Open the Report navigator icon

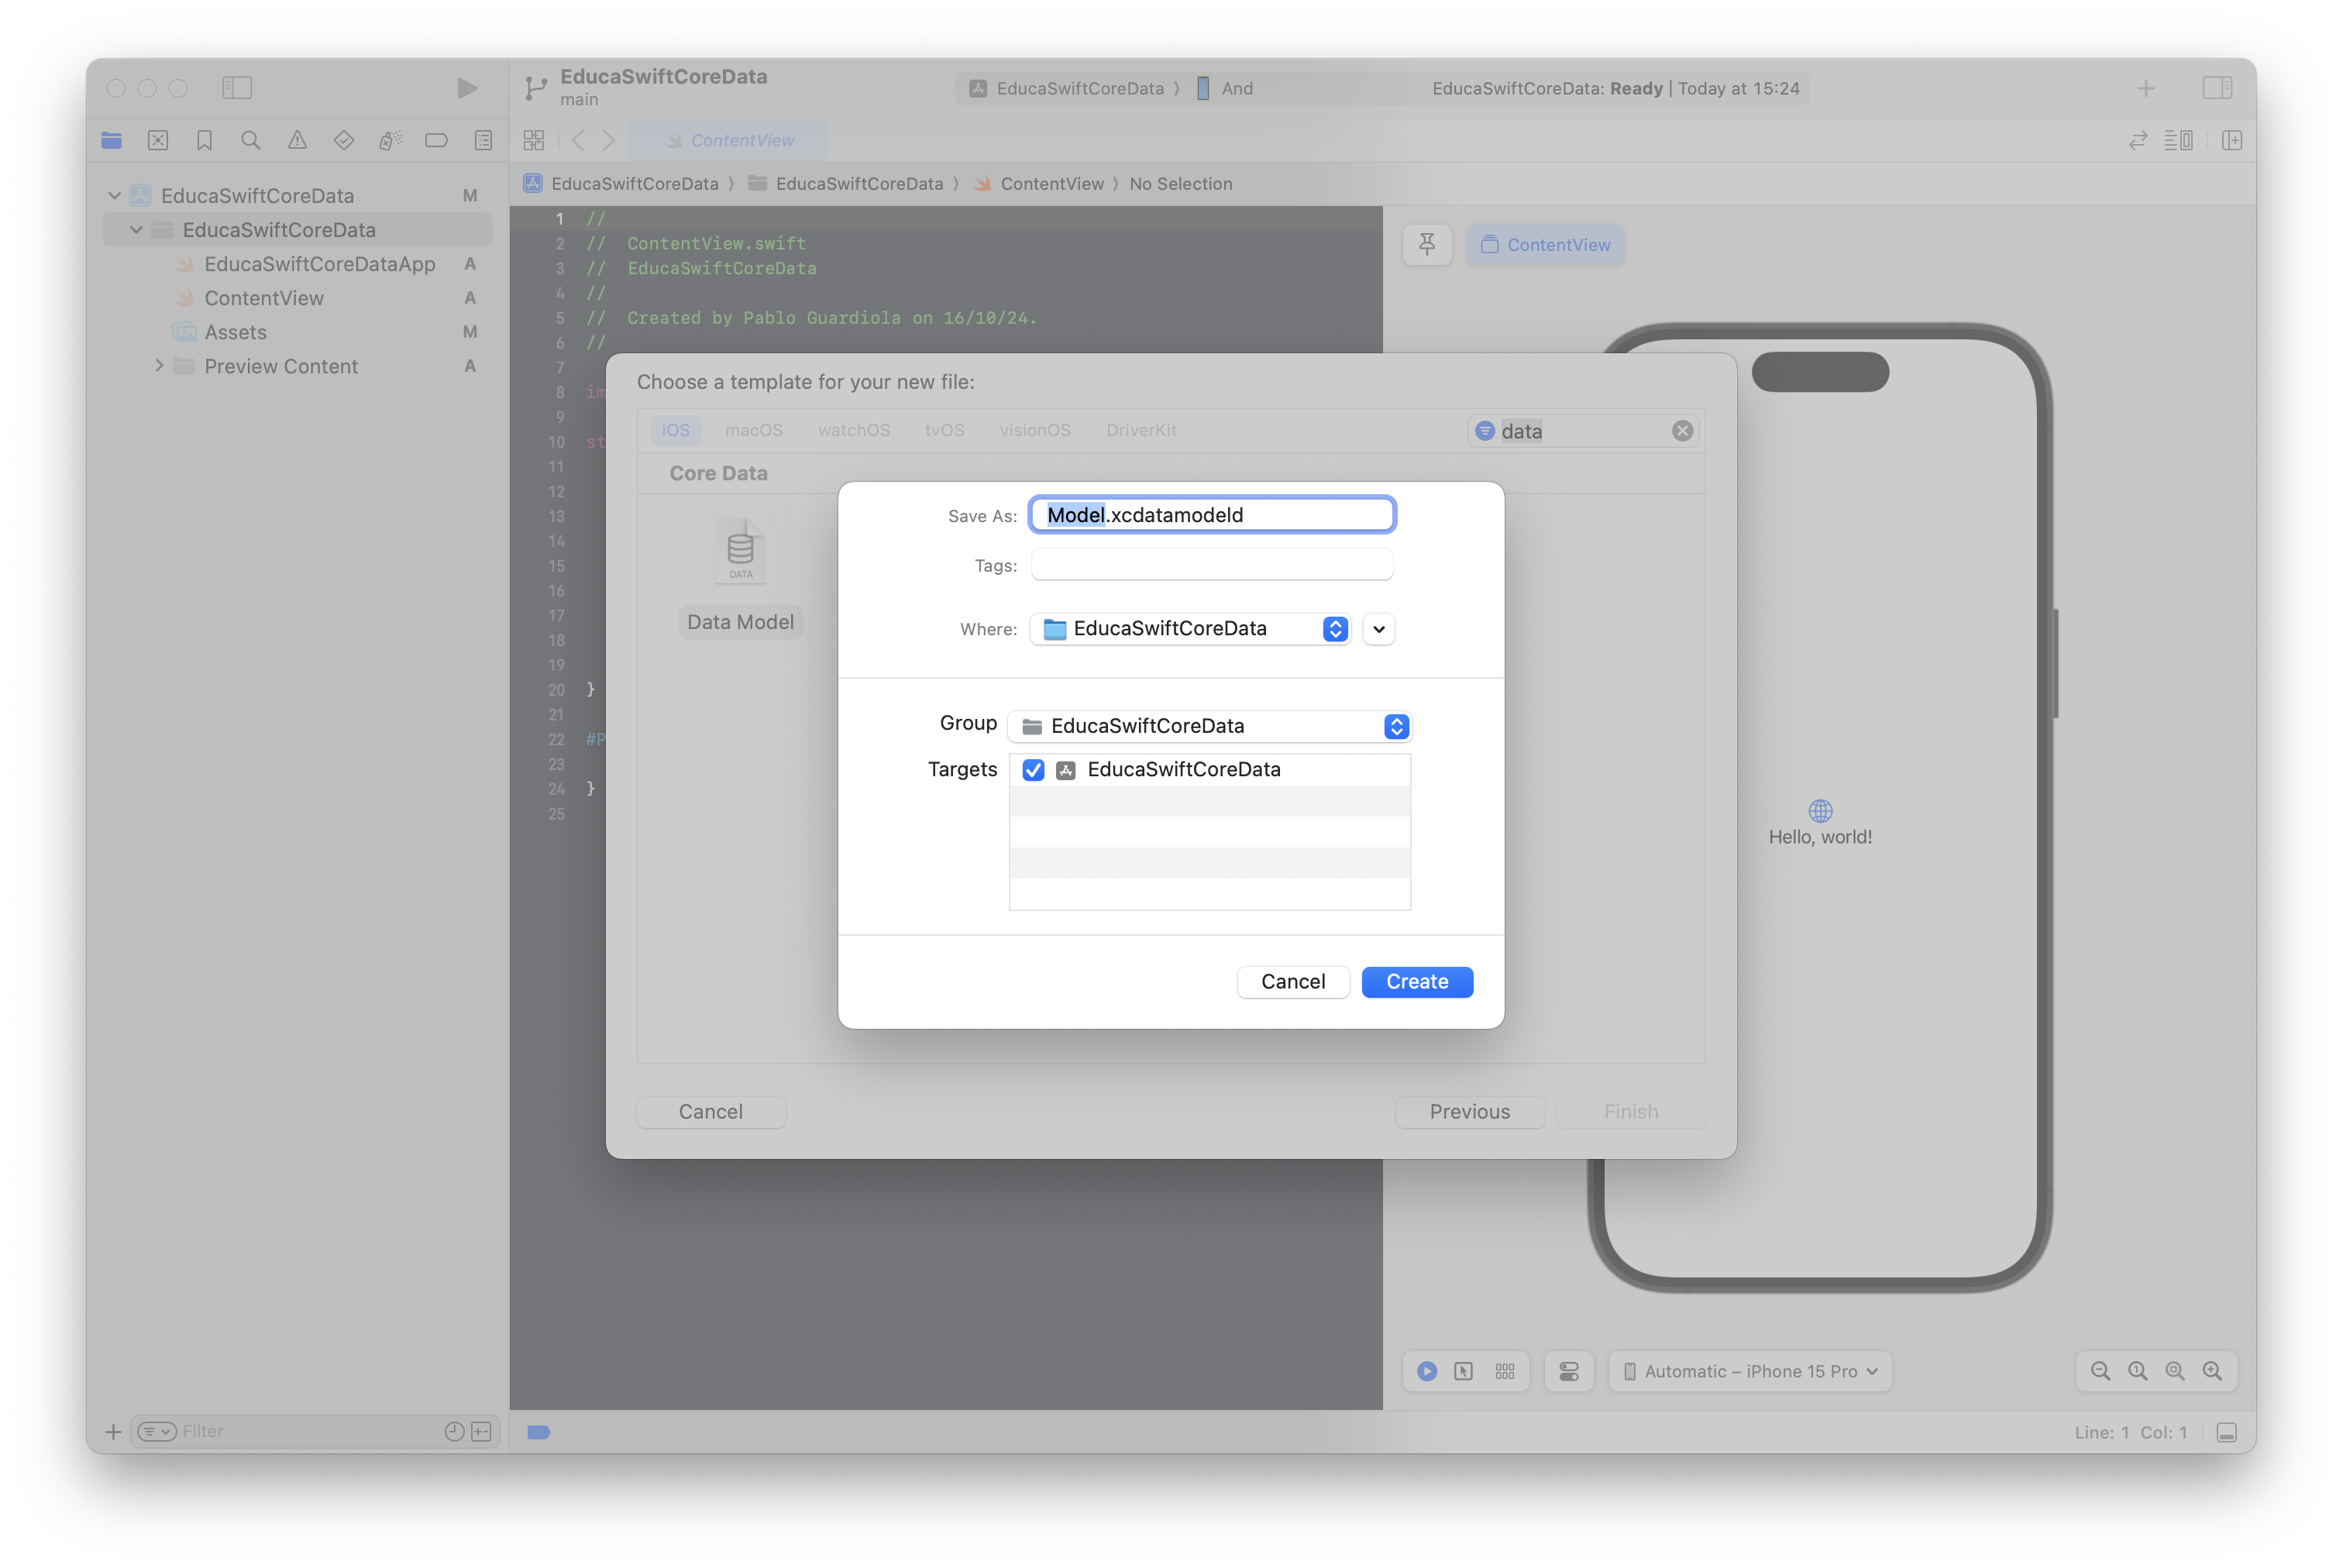click(x=483, y=140)
